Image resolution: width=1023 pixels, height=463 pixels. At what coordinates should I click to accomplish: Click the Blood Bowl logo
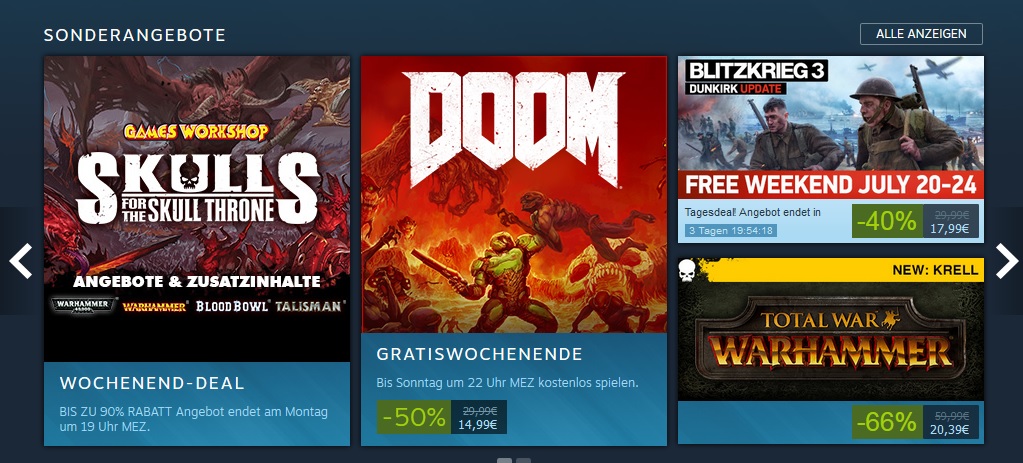pyautogui.click(x=232, y=306)
